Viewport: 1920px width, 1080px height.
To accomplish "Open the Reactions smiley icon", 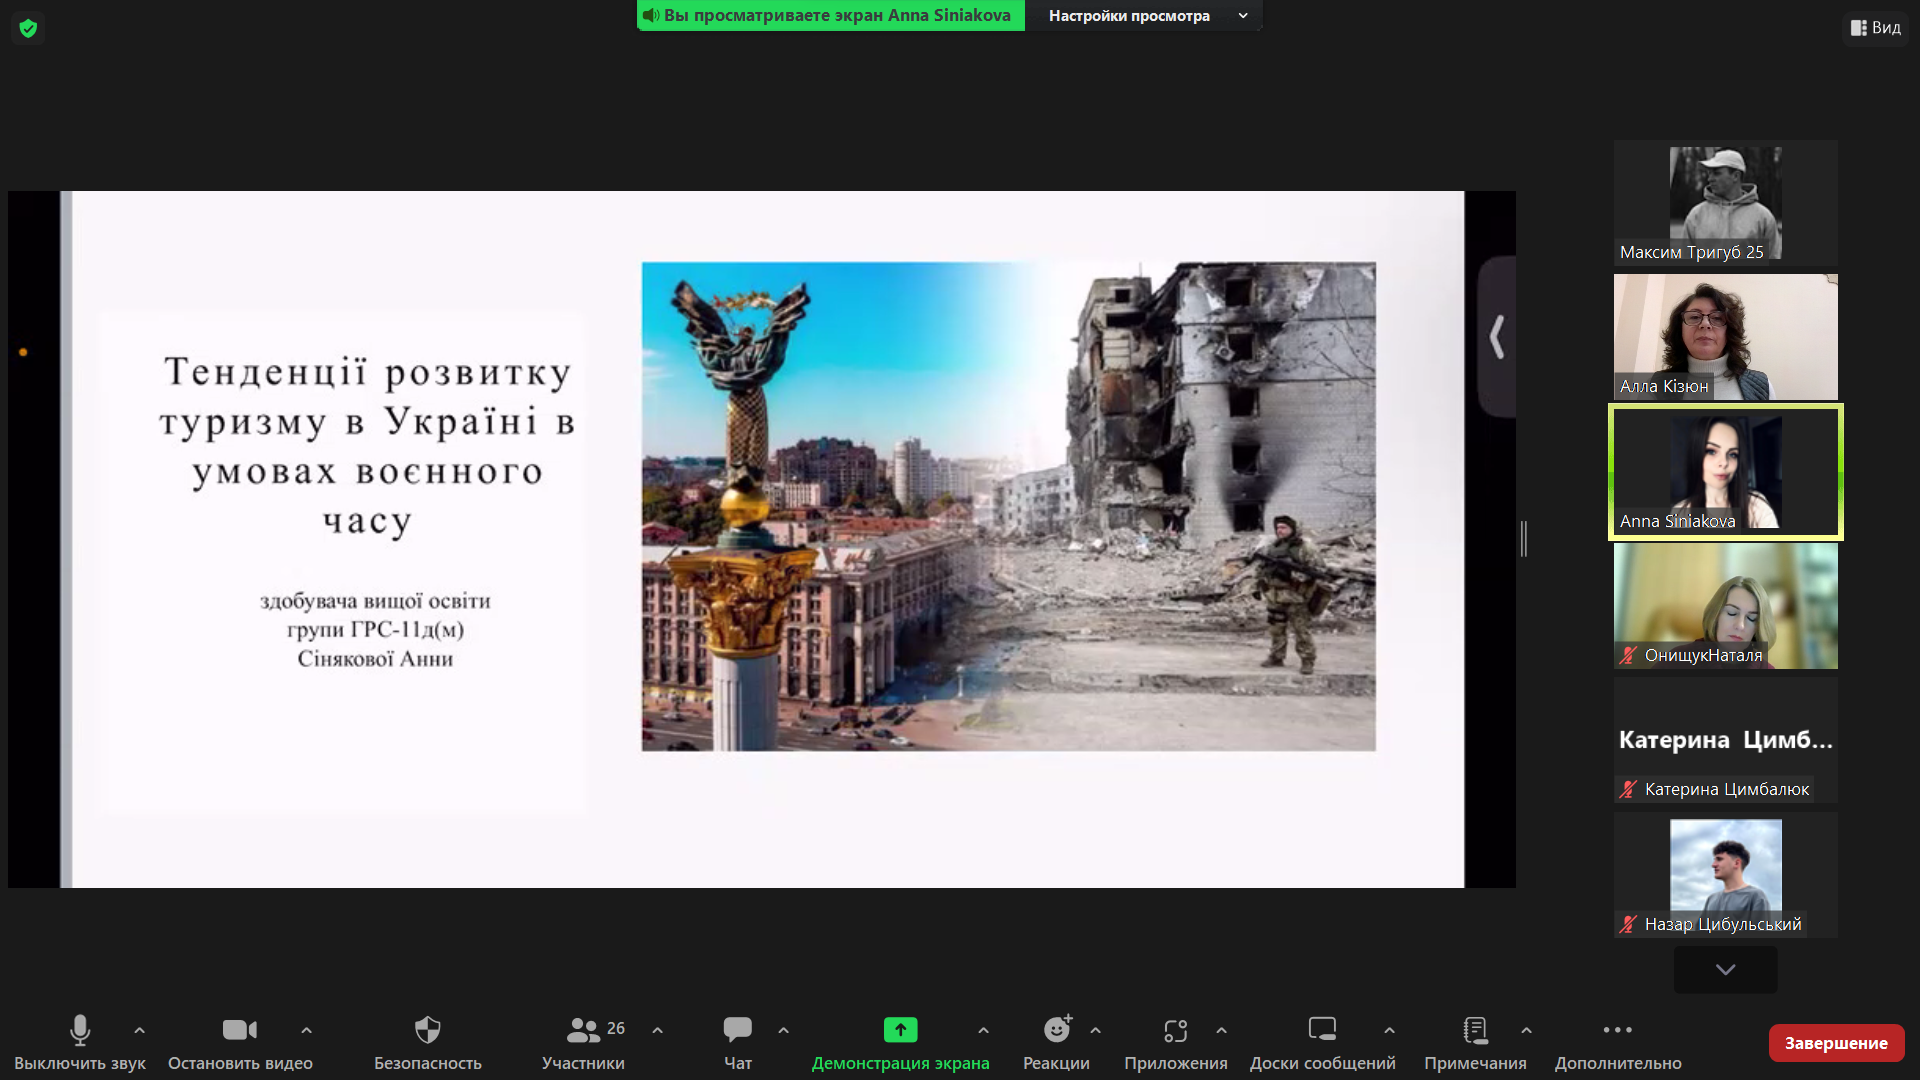I will tap(1056, 1030).
